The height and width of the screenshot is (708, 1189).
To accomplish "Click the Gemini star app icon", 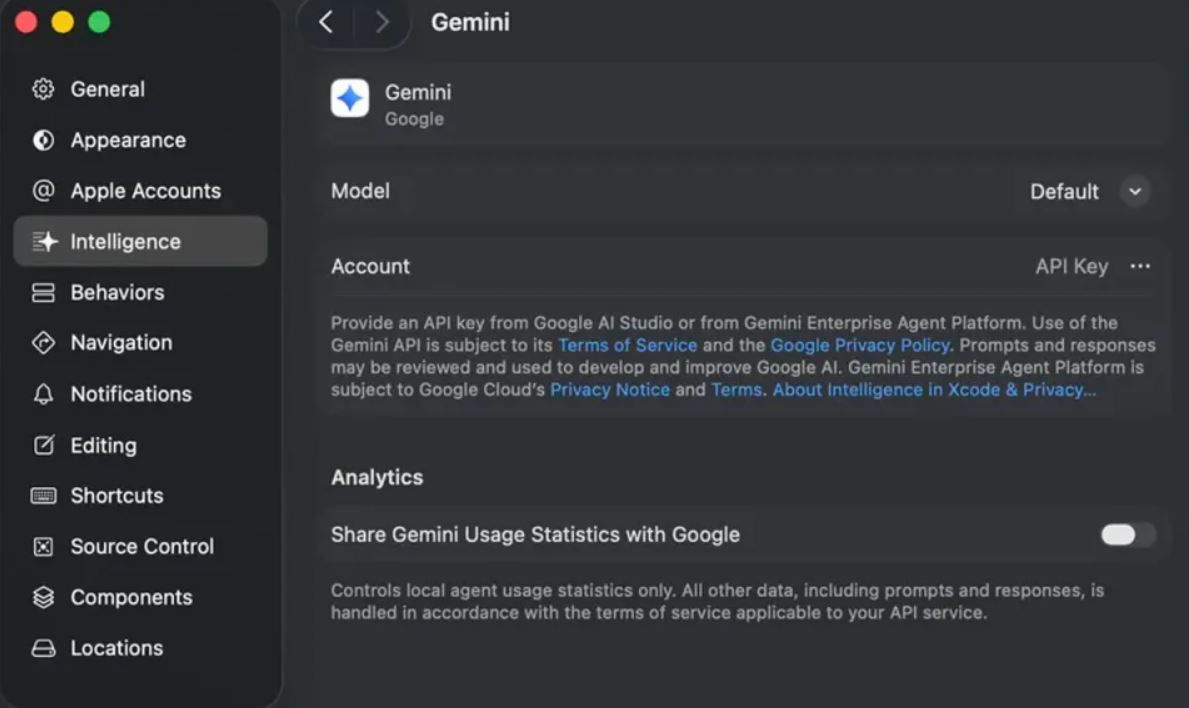I will coord(350,99).
